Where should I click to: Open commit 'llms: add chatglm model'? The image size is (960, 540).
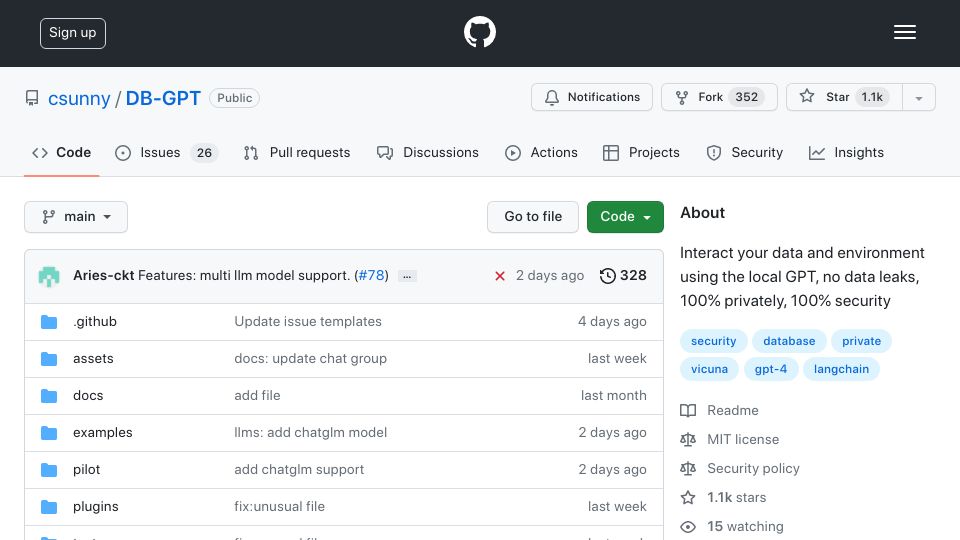[310, 433]
